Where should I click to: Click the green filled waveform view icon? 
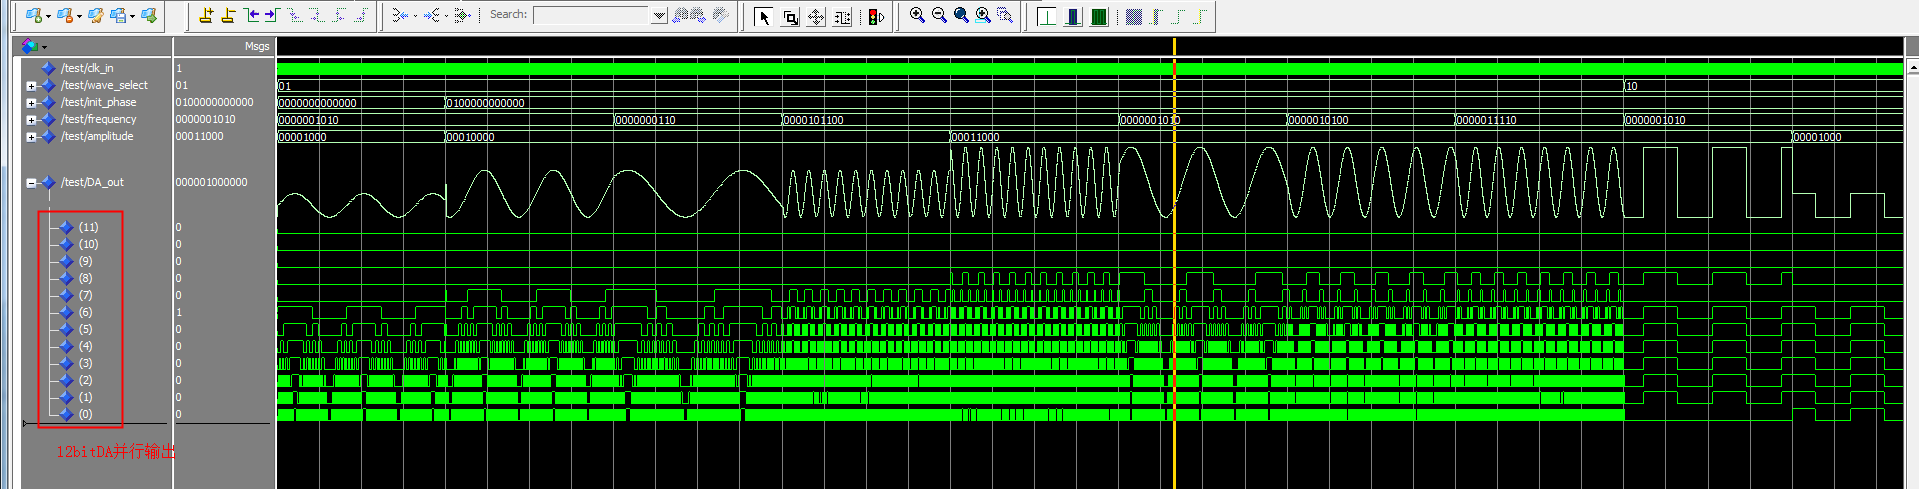tap(1099, 16)
